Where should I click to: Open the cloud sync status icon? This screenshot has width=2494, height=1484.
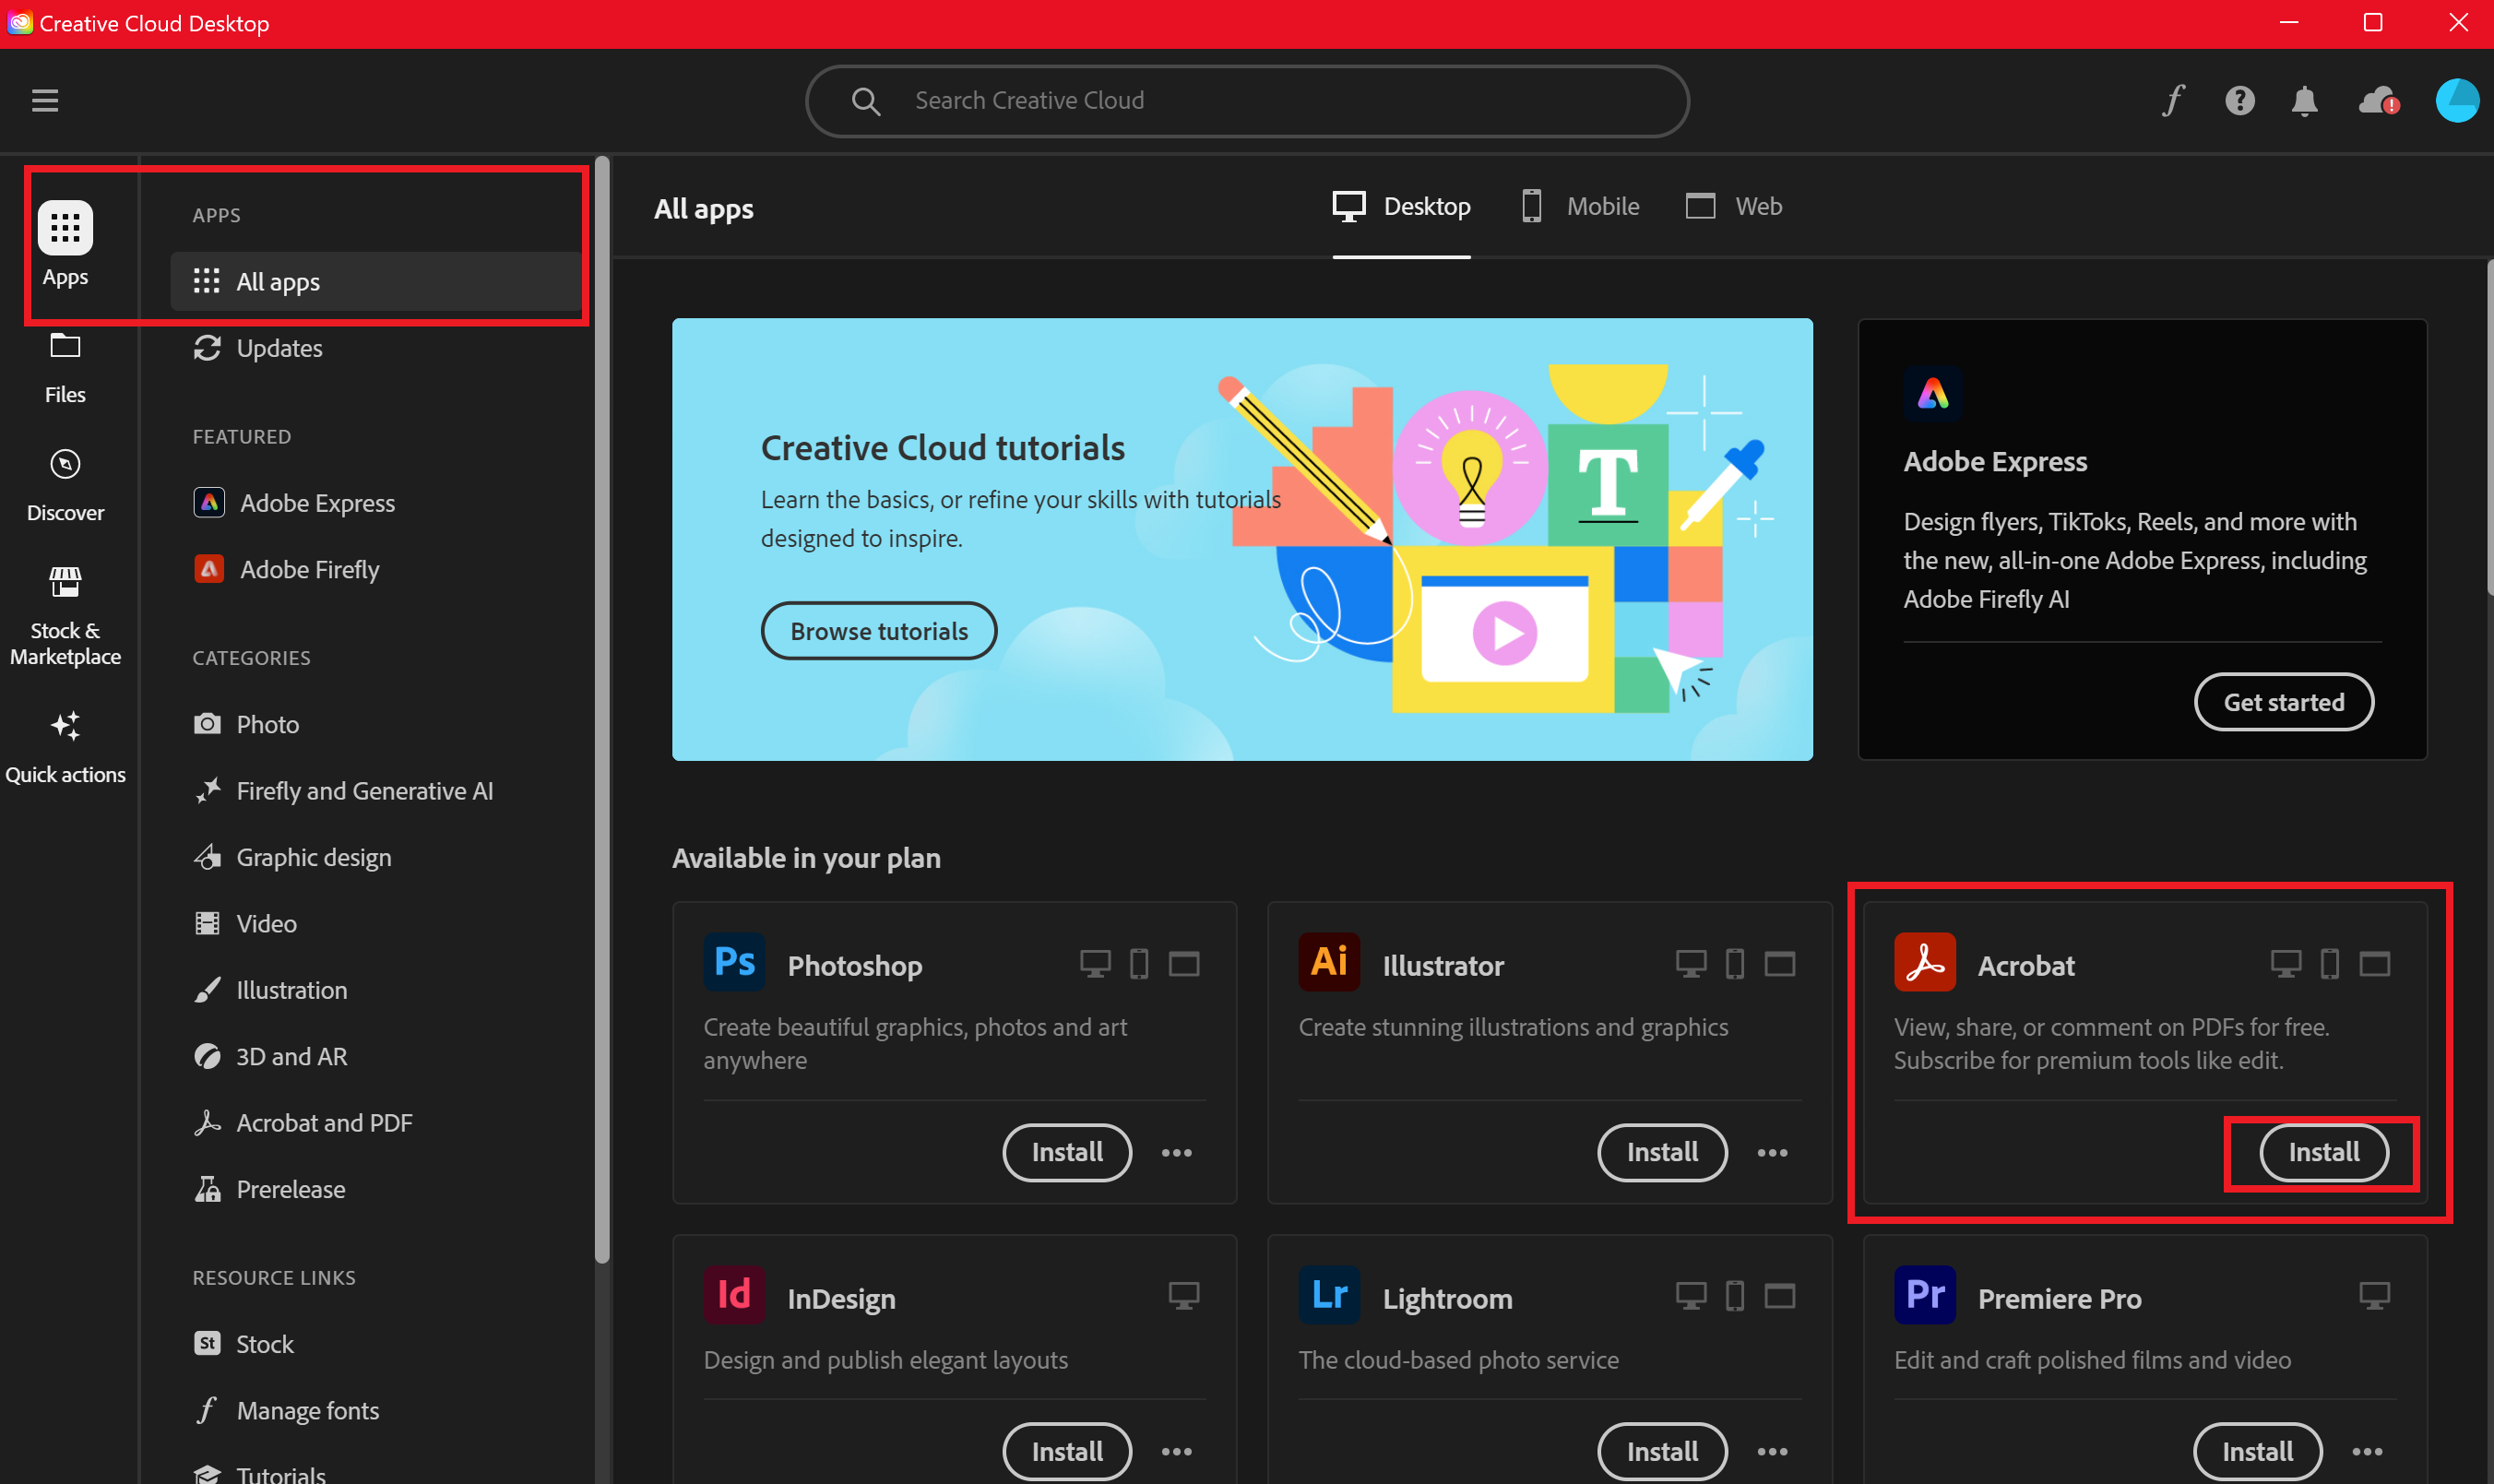[x=2378, y=100]
